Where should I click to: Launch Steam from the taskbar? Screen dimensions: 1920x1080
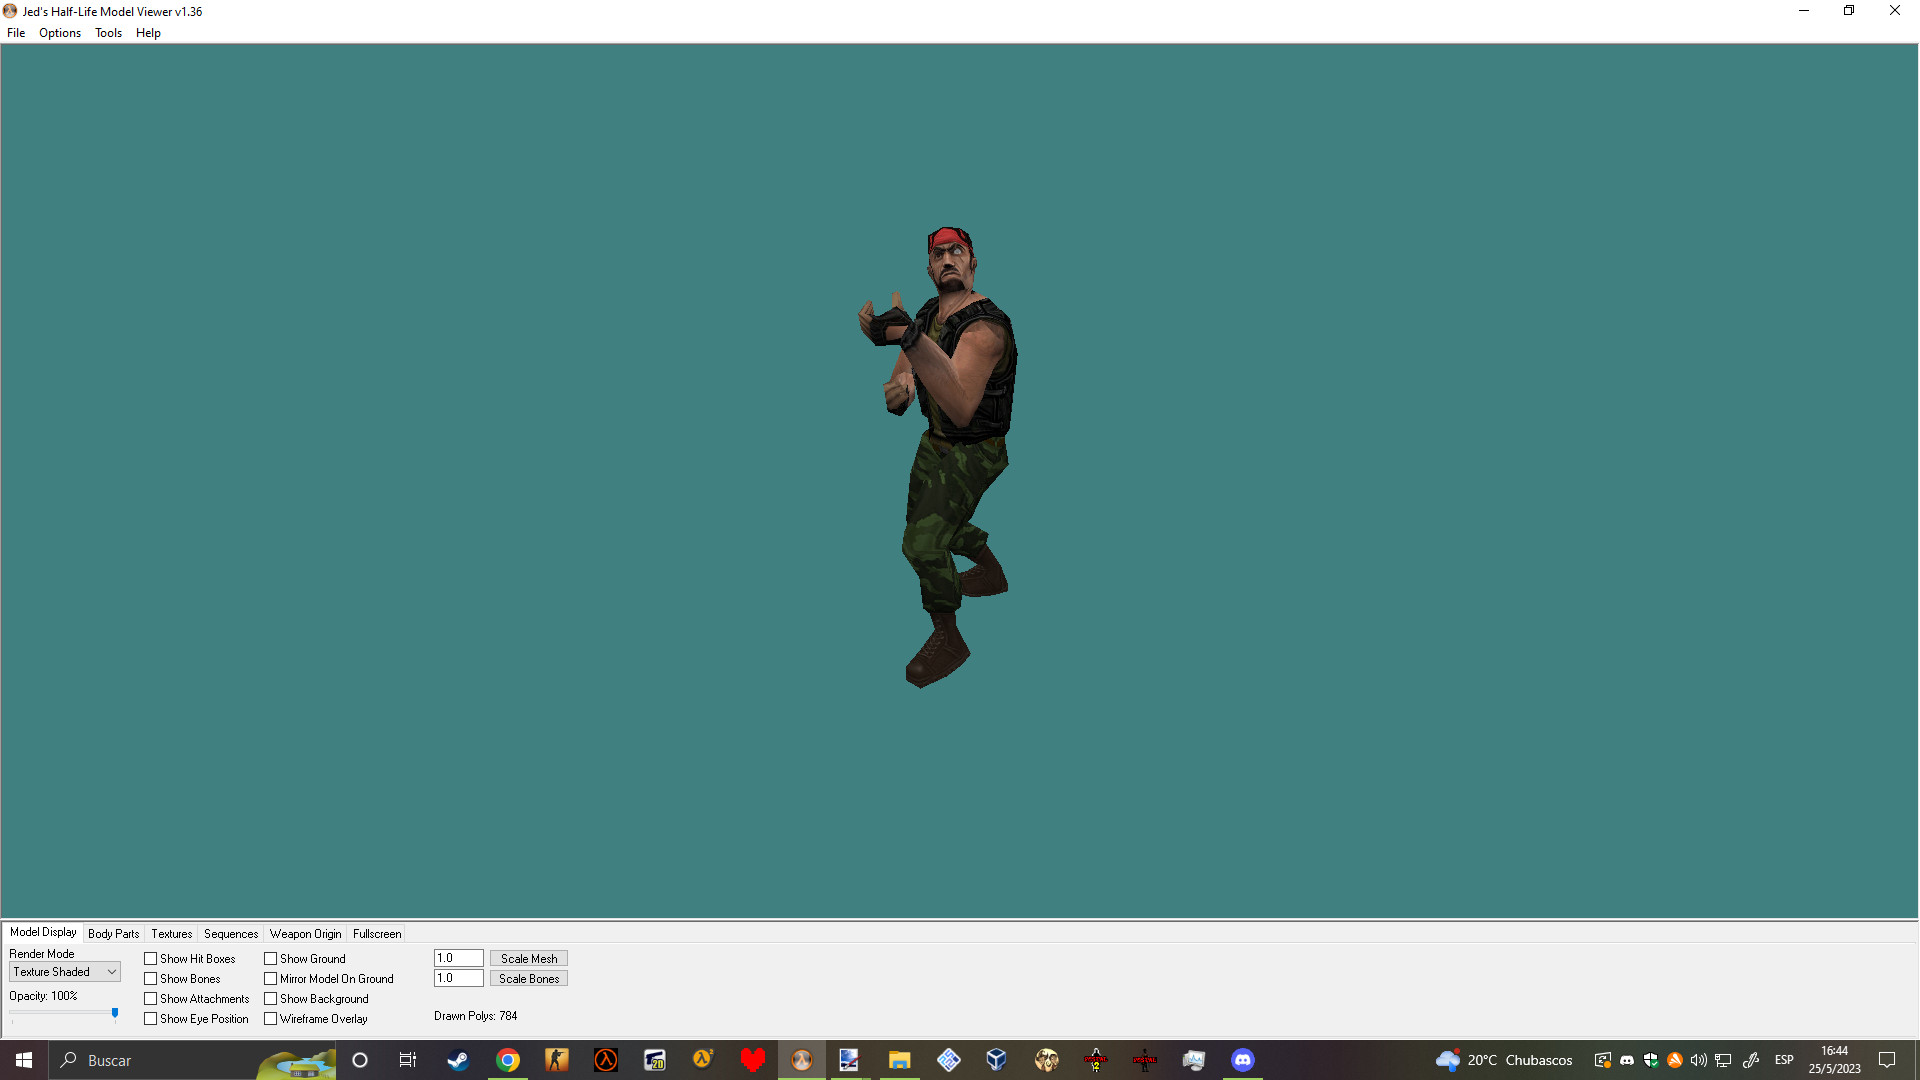click(458, 1060)
